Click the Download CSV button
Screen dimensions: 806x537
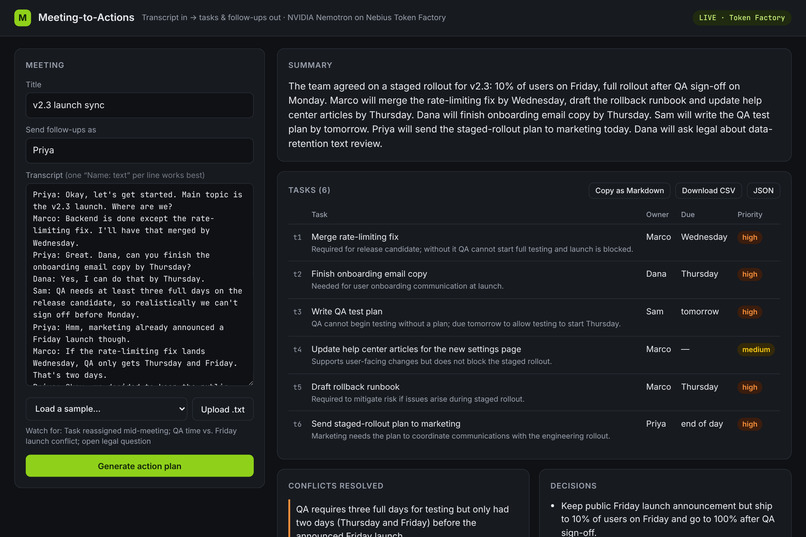pos(708,191)
